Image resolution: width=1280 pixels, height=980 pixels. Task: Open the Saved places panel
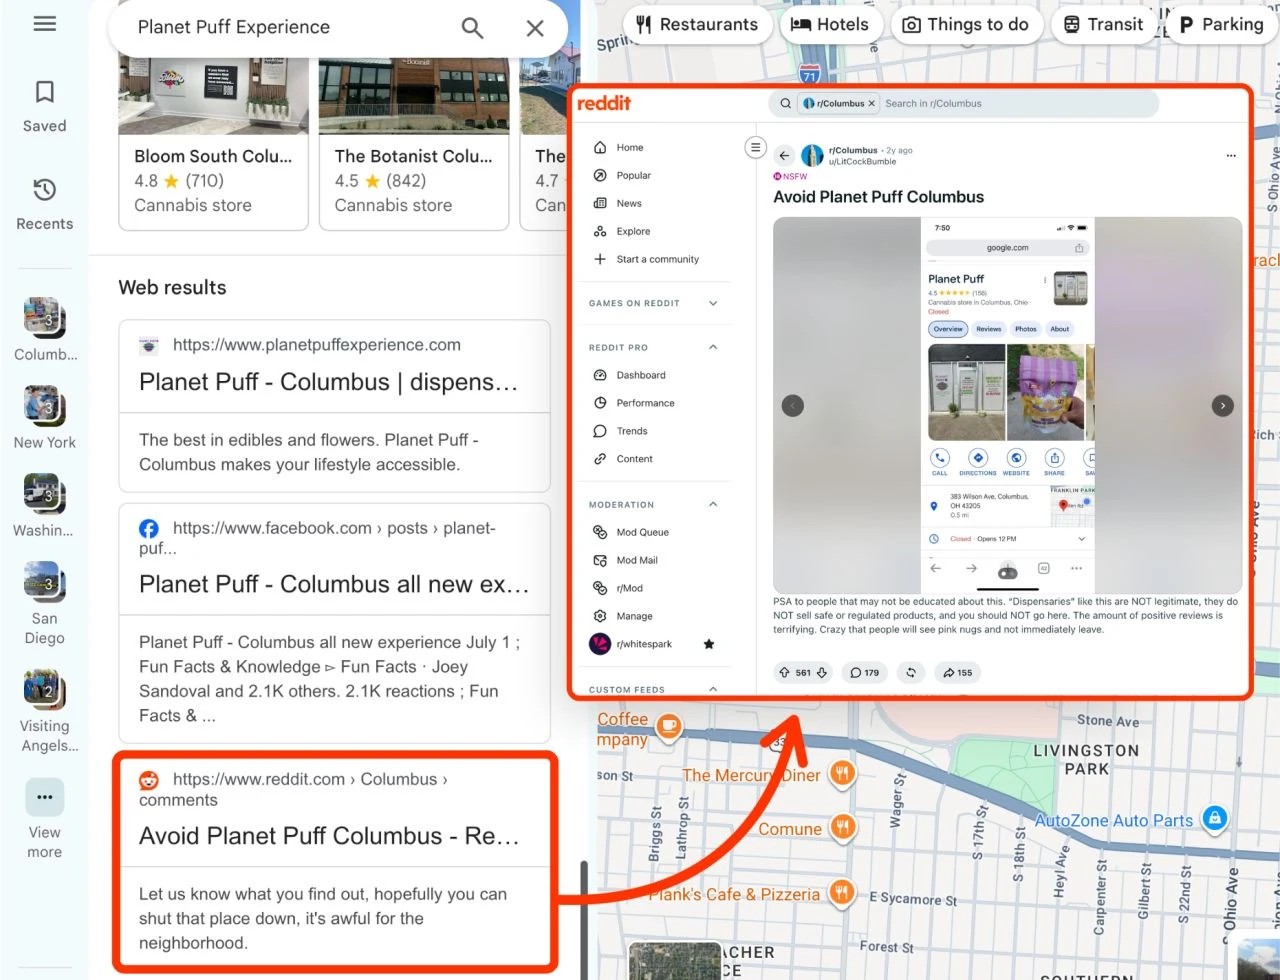point(45,107)
